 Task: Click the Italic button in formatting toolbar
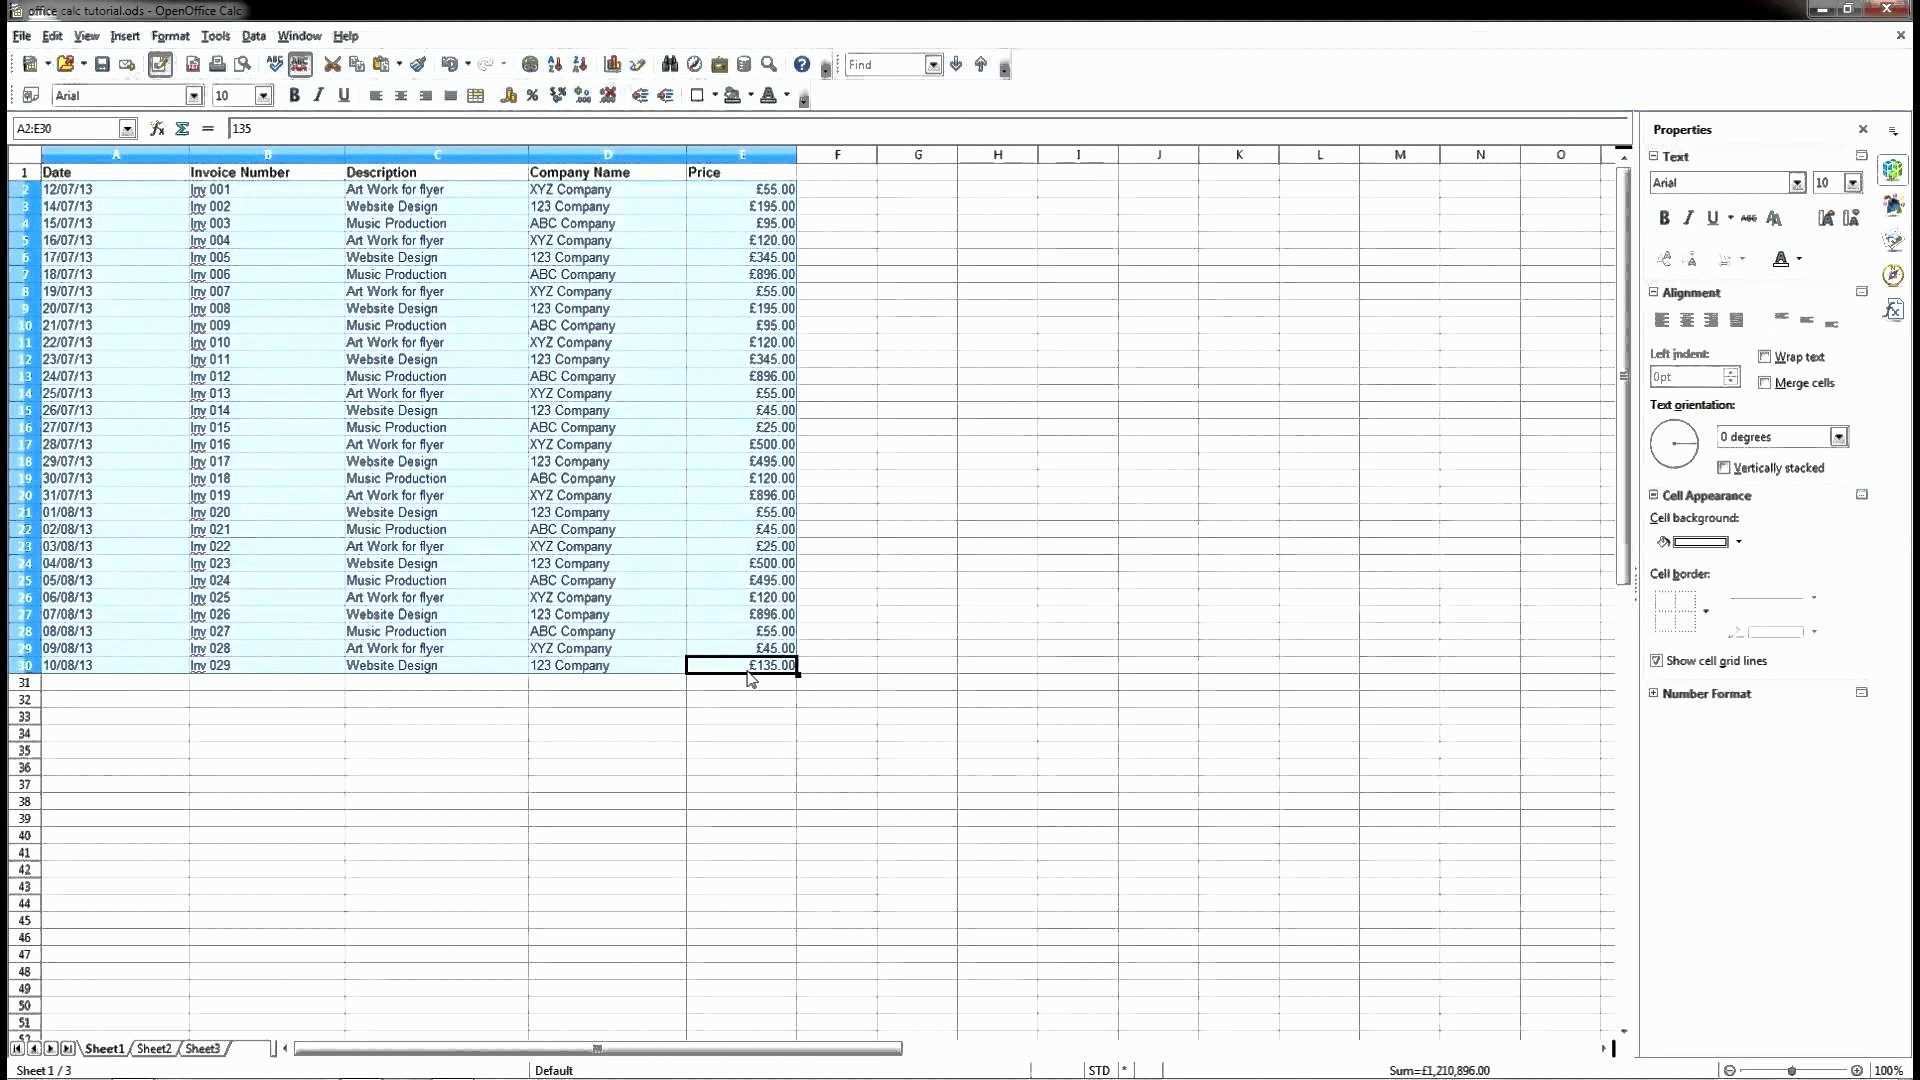click(319, 96)
